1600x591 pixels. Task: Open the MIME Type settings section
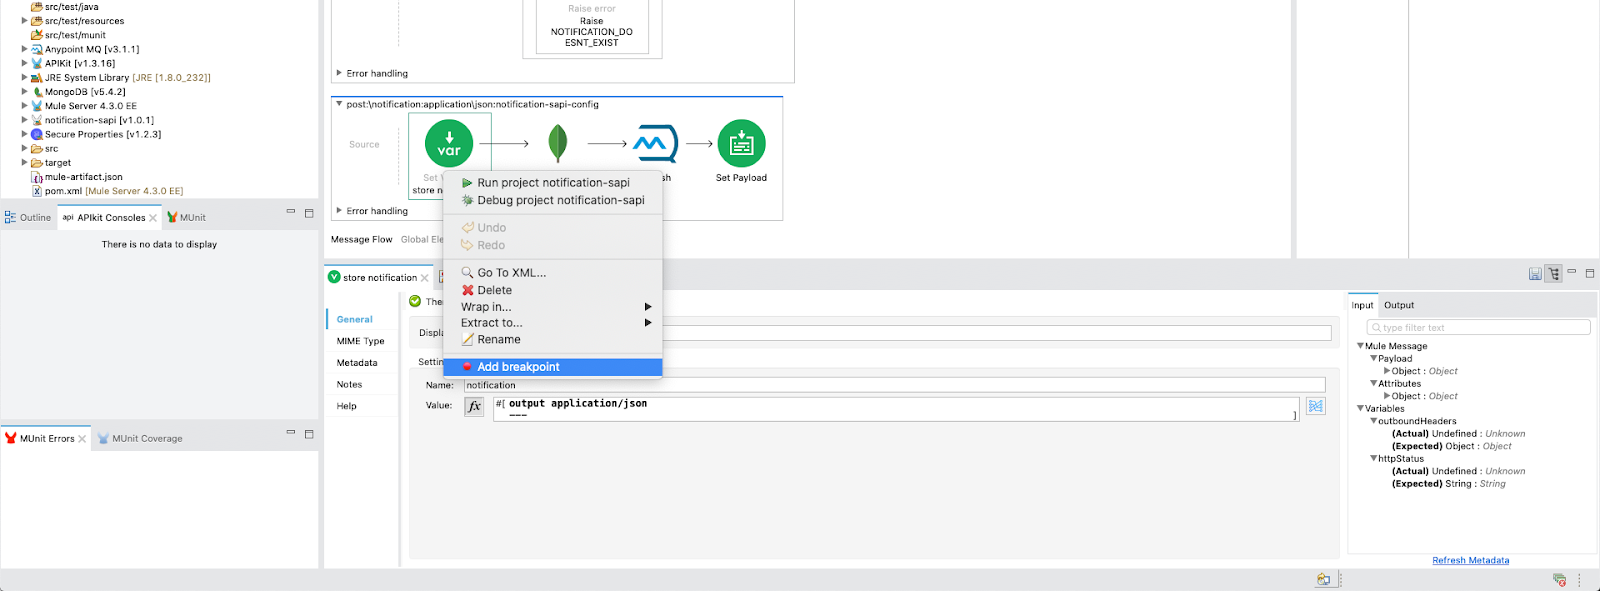(360, 341)
